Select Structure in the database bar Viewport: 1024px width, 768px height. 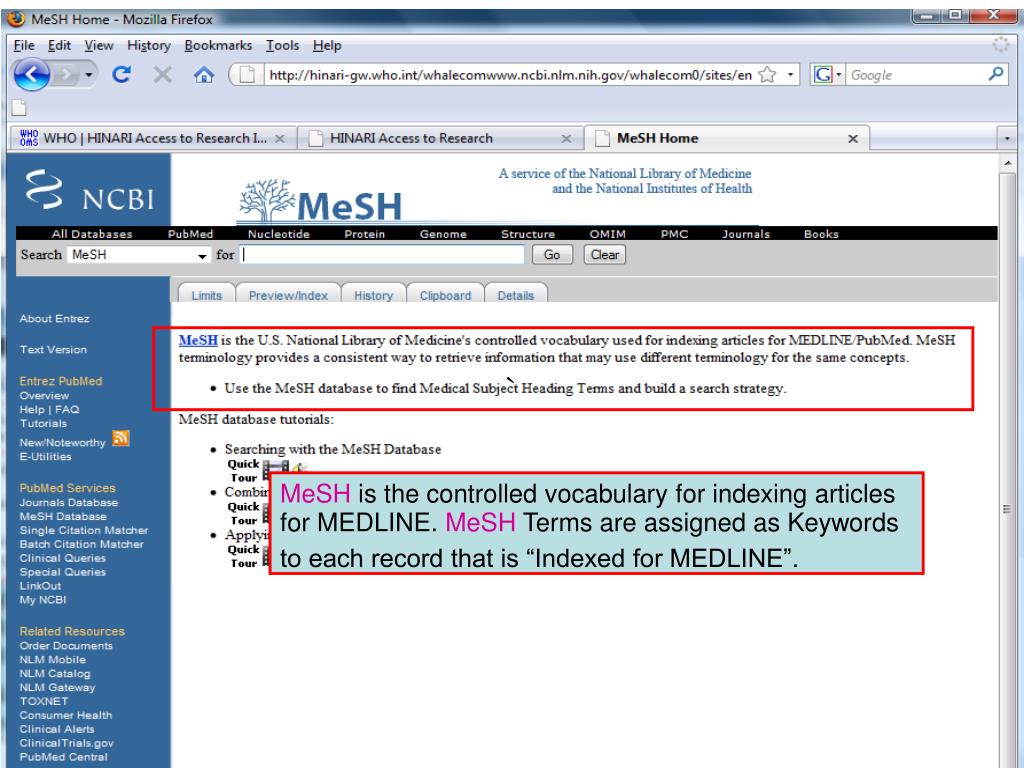528,234
